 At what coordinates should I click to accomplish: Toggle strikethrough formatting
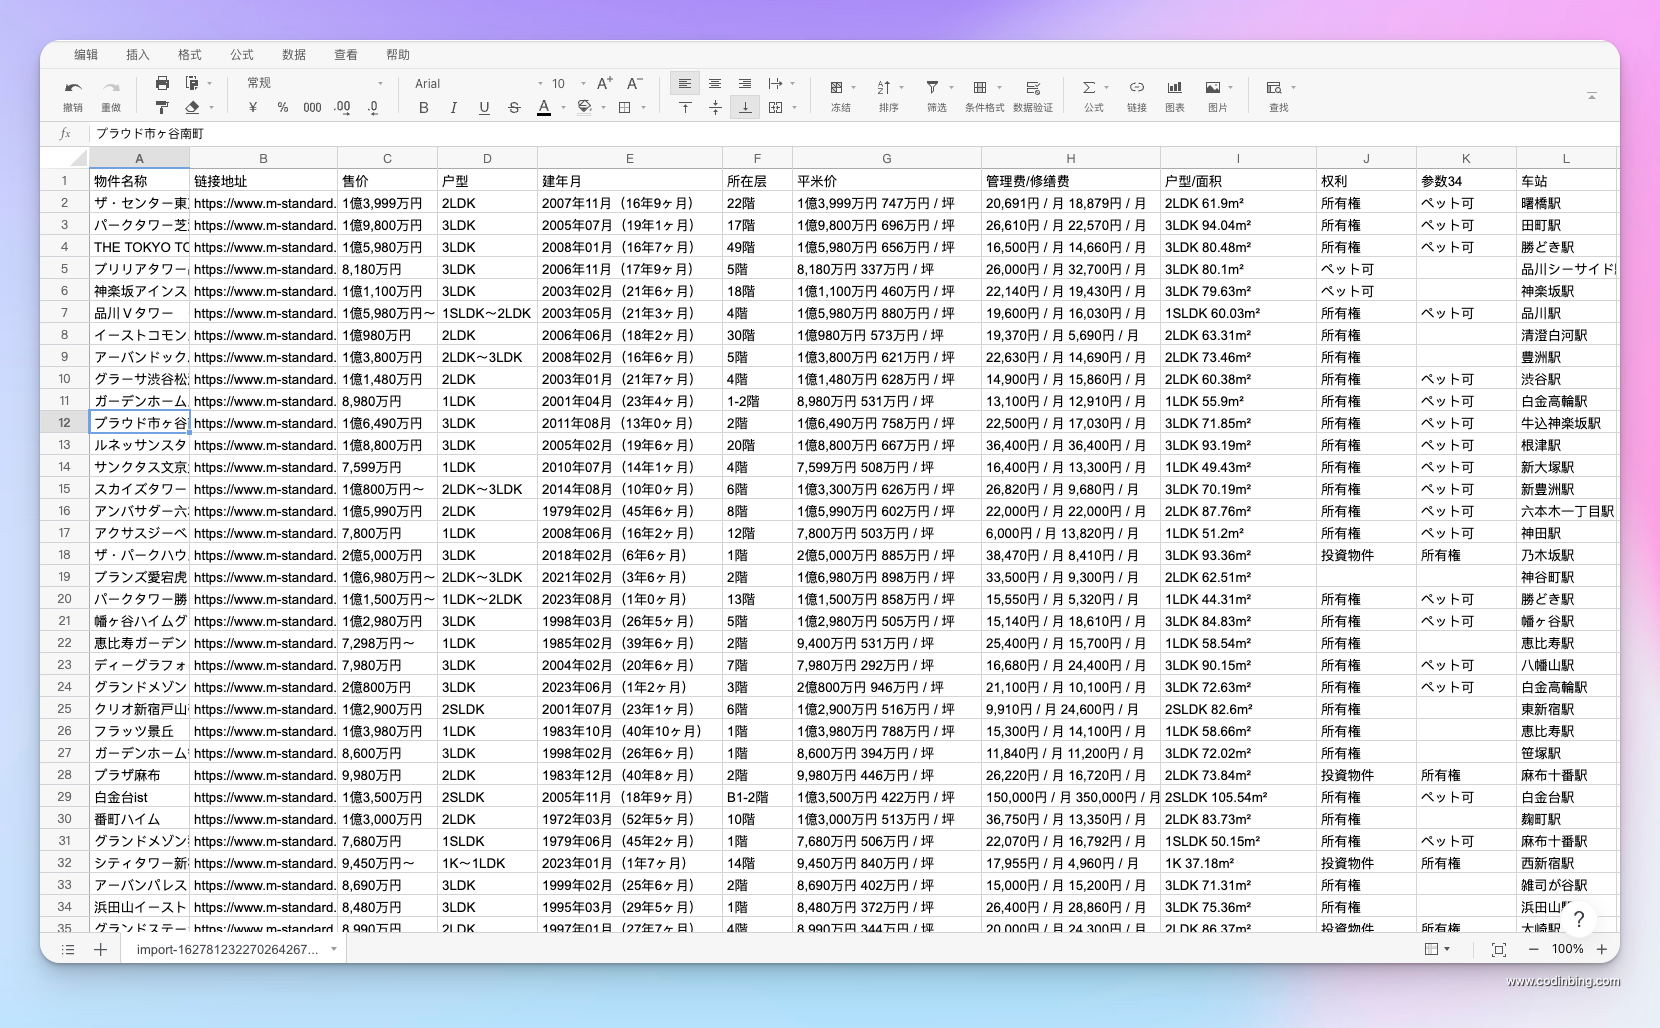[x=514, y=107]
